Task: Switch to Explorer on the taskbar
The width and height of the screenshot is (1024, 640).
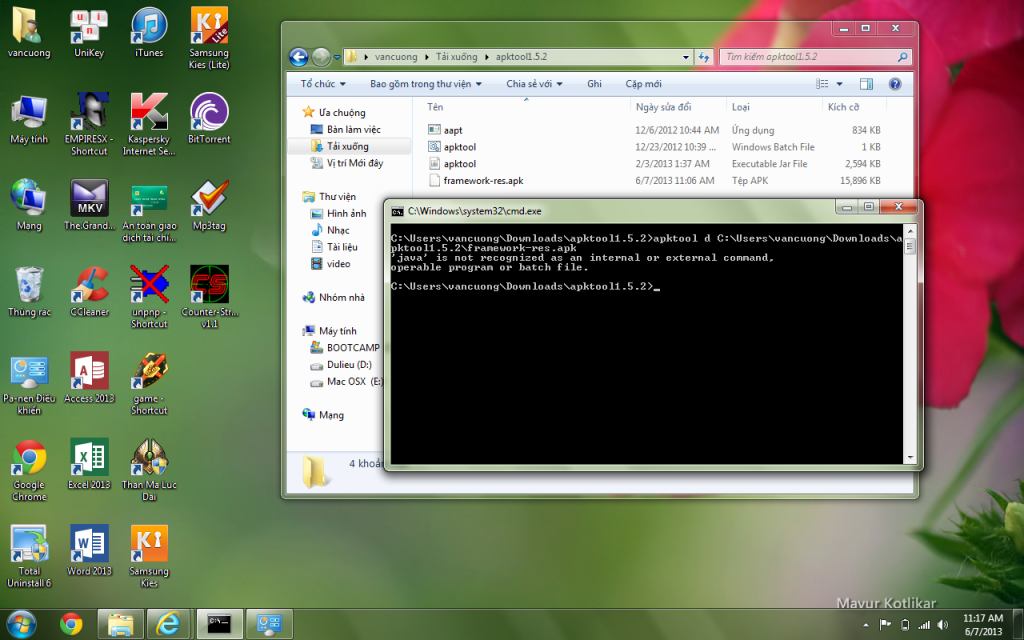Action: pyautogui.click(x=121, y=624)
